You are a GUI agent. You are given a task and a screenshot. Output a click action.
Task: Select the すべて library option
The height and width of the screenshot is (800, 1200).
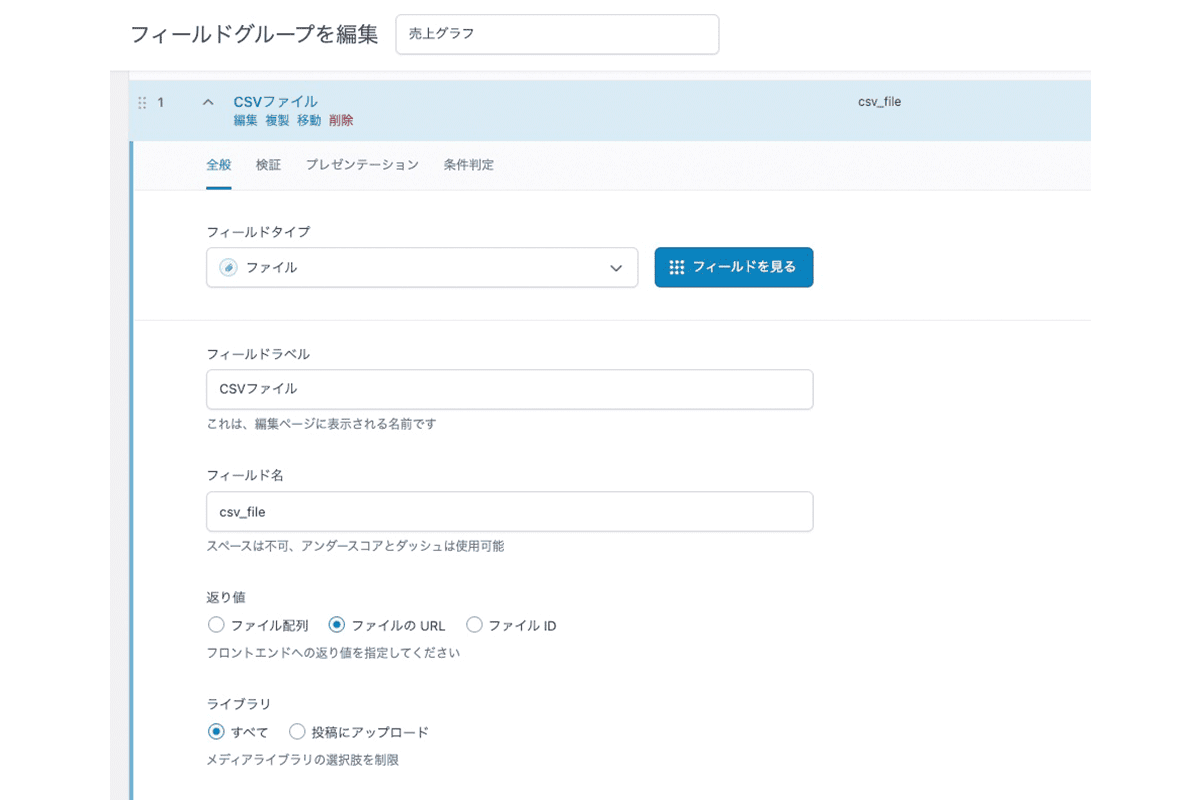coord(216,731)
